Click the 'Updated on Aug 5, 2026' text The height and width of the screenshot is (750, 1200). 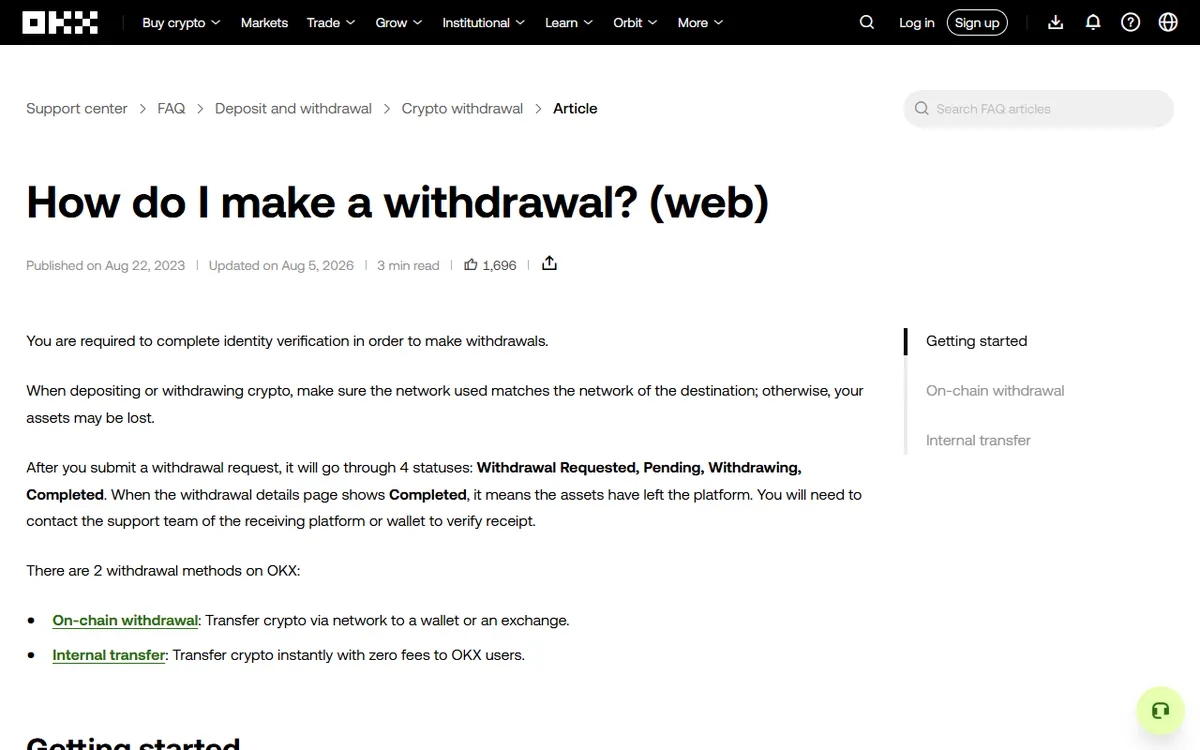click(281, 265)
